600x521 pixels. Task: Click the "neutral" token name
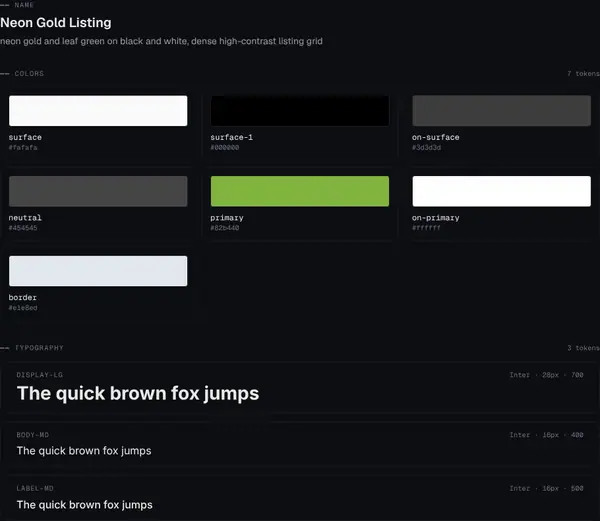25,218
